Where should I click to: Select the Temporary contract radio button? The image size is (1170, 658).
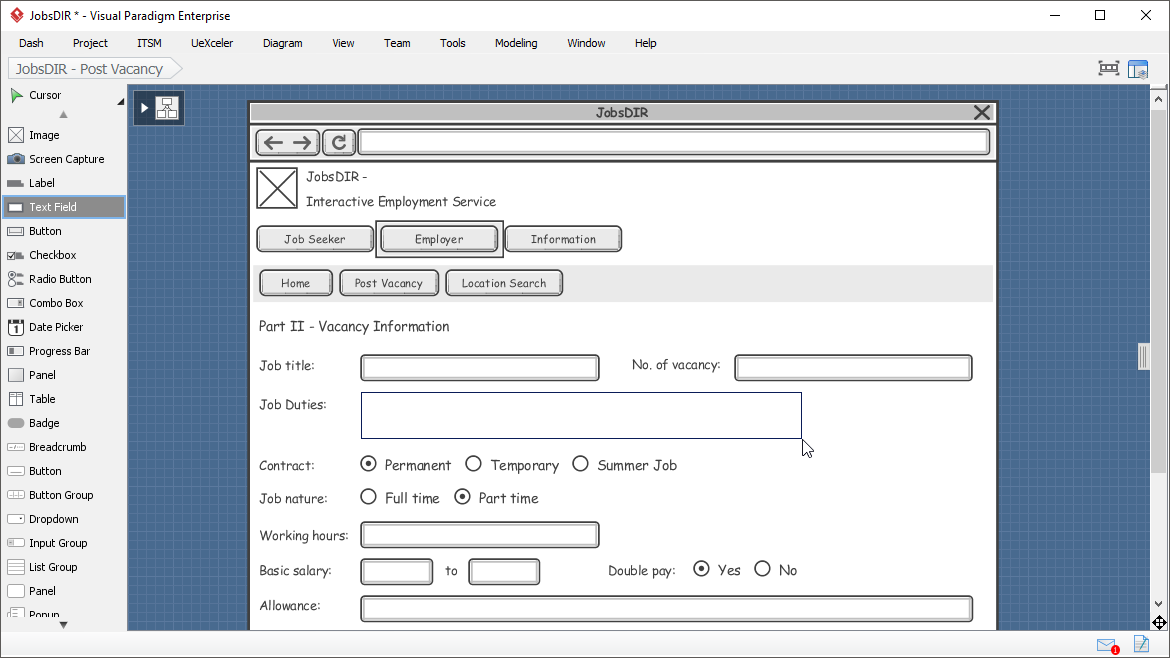click(x=473, y=463)
